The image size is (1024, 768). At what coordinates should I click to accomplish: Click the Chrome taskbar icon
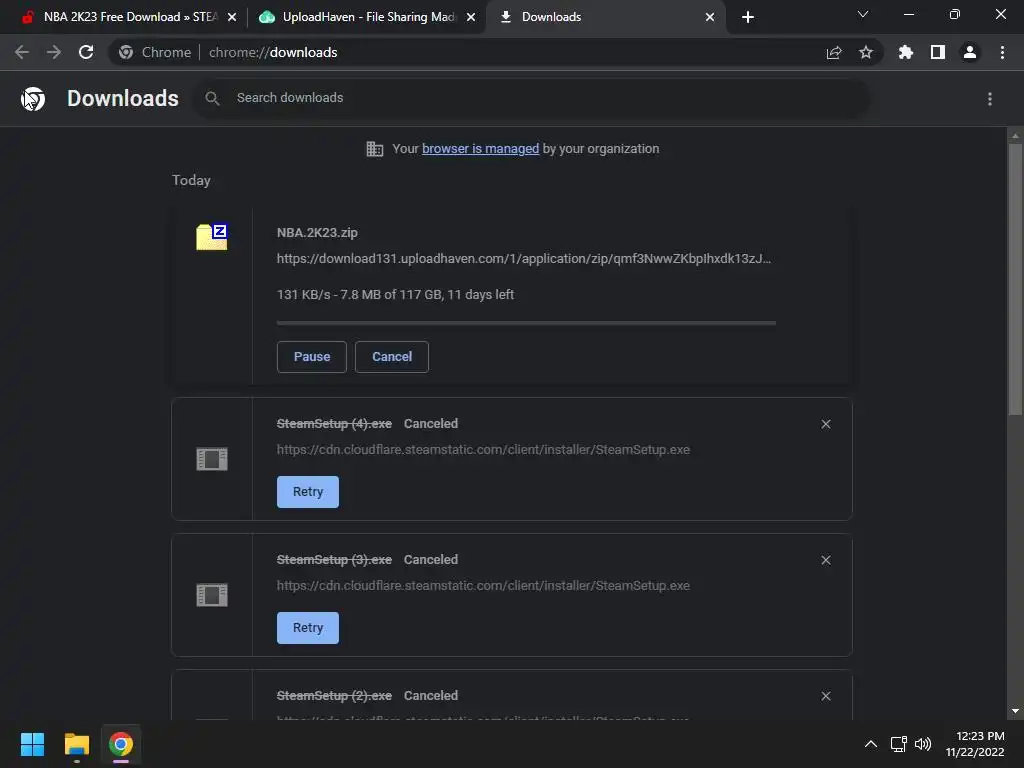[x=121, y=744]
